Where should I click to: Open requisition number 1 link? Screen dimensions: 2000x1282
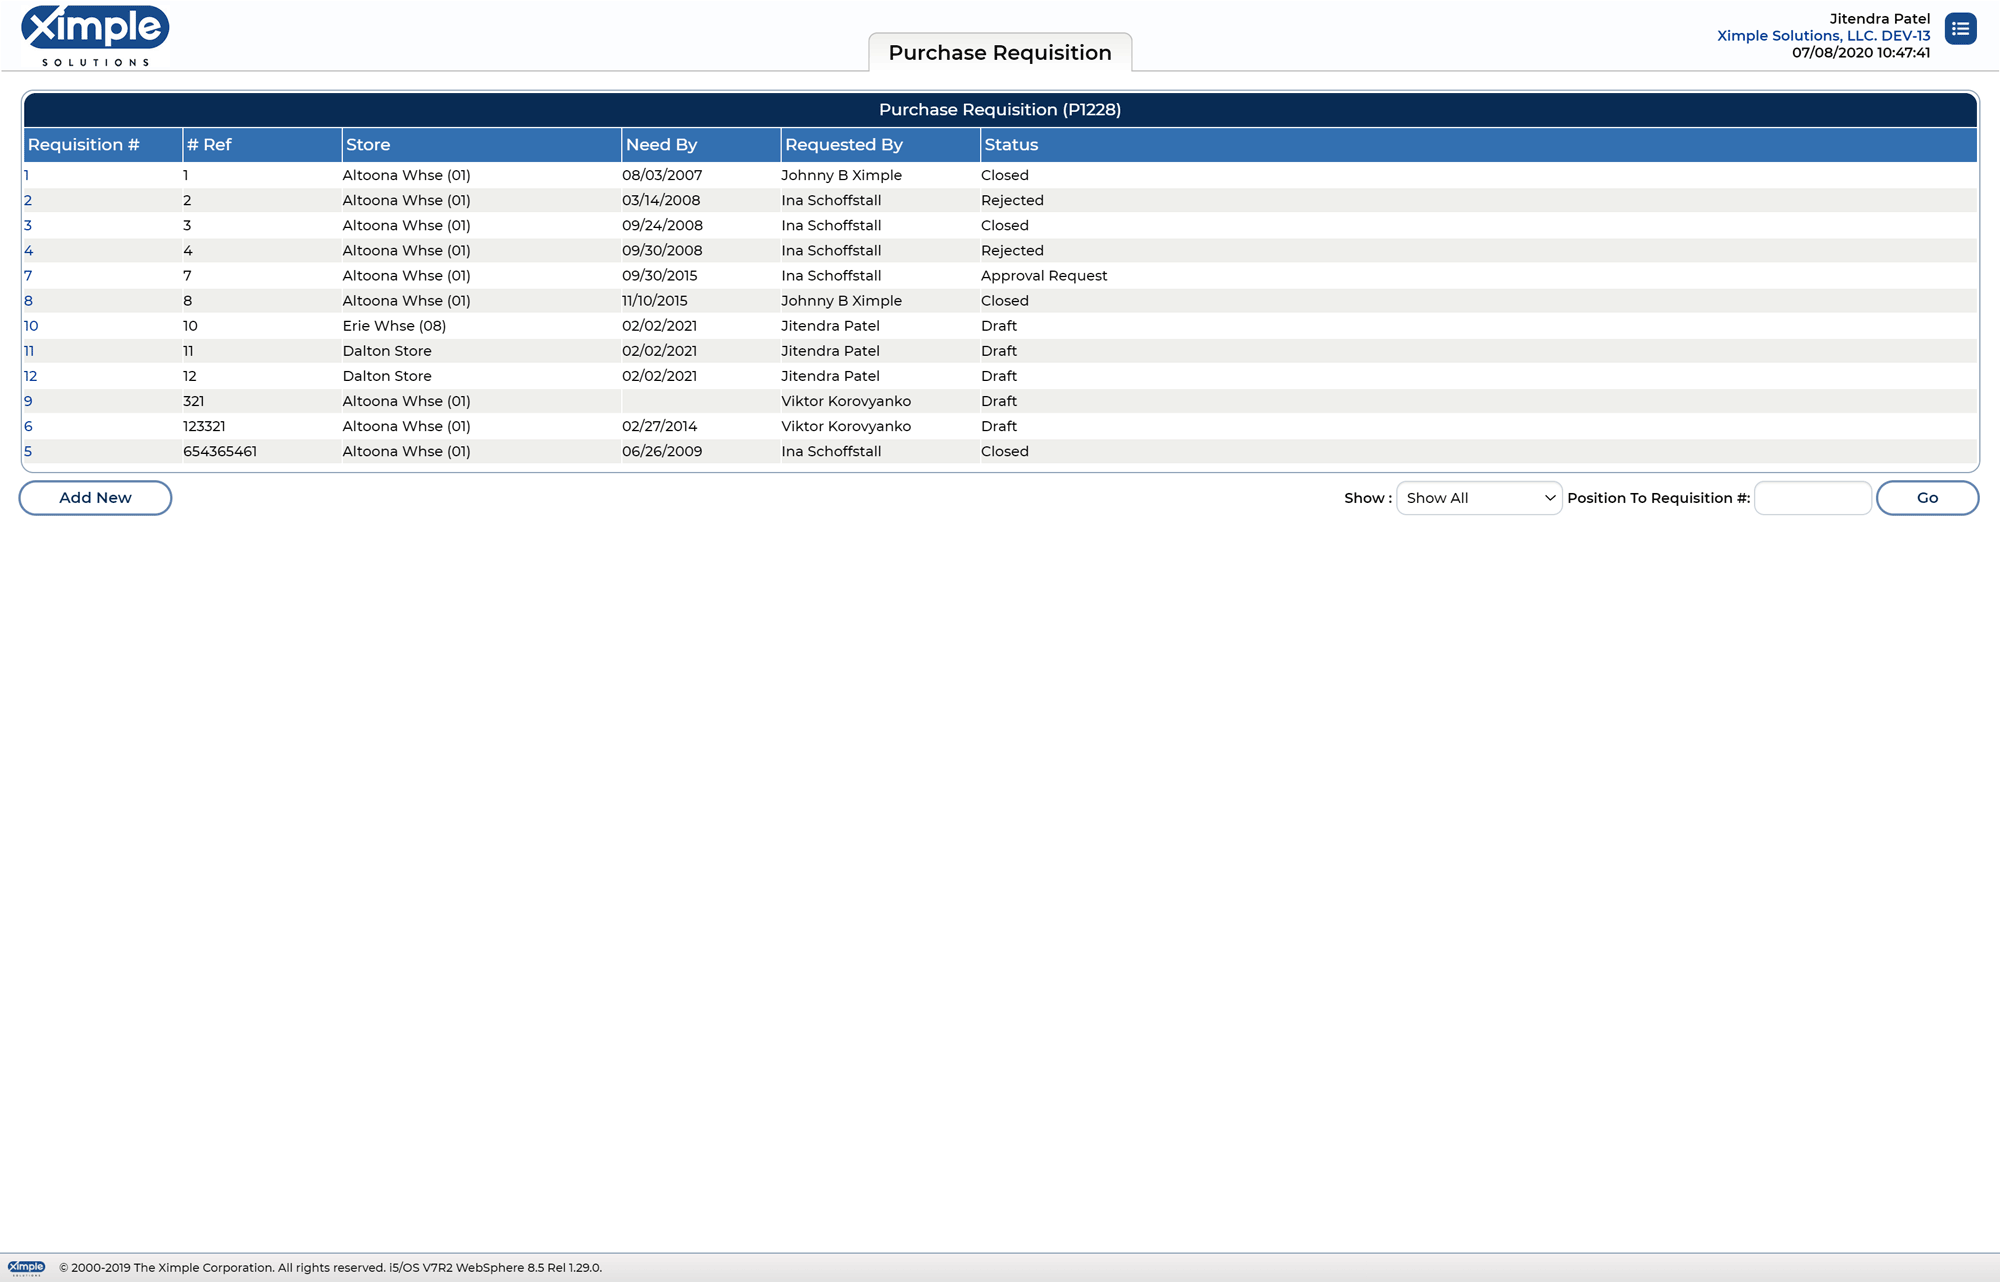coord(27,175)
